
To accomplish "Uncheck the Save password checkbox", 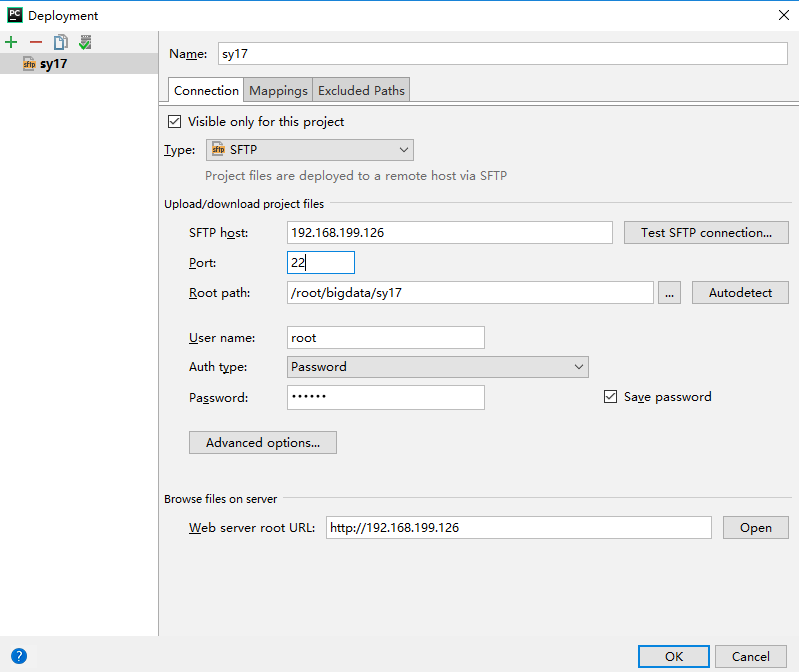I will (x=611, y=397).
